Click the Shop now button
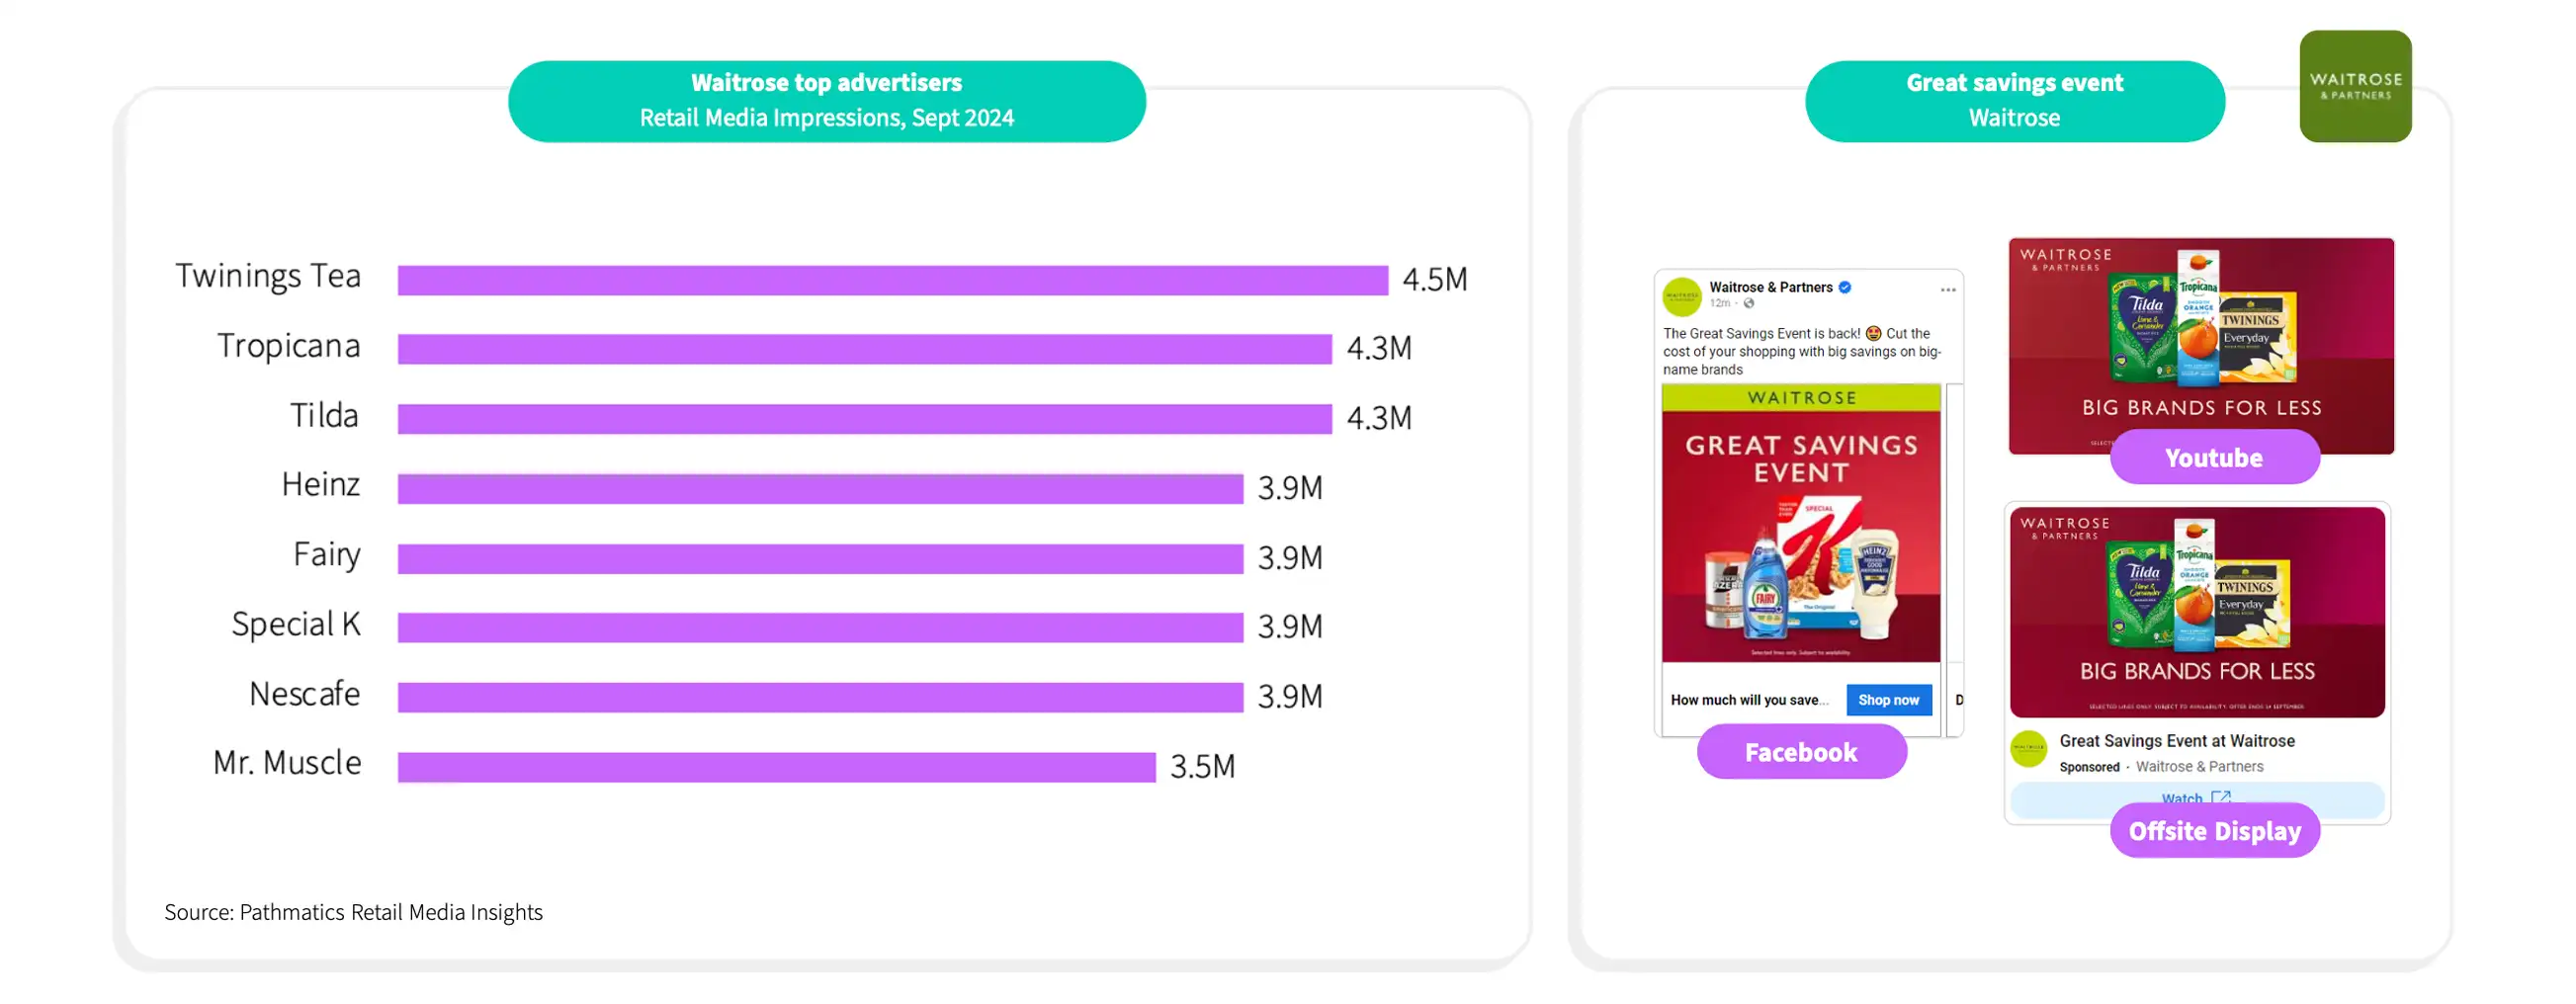Viewport: 2576px width, 1004px height. (1888, 700)
